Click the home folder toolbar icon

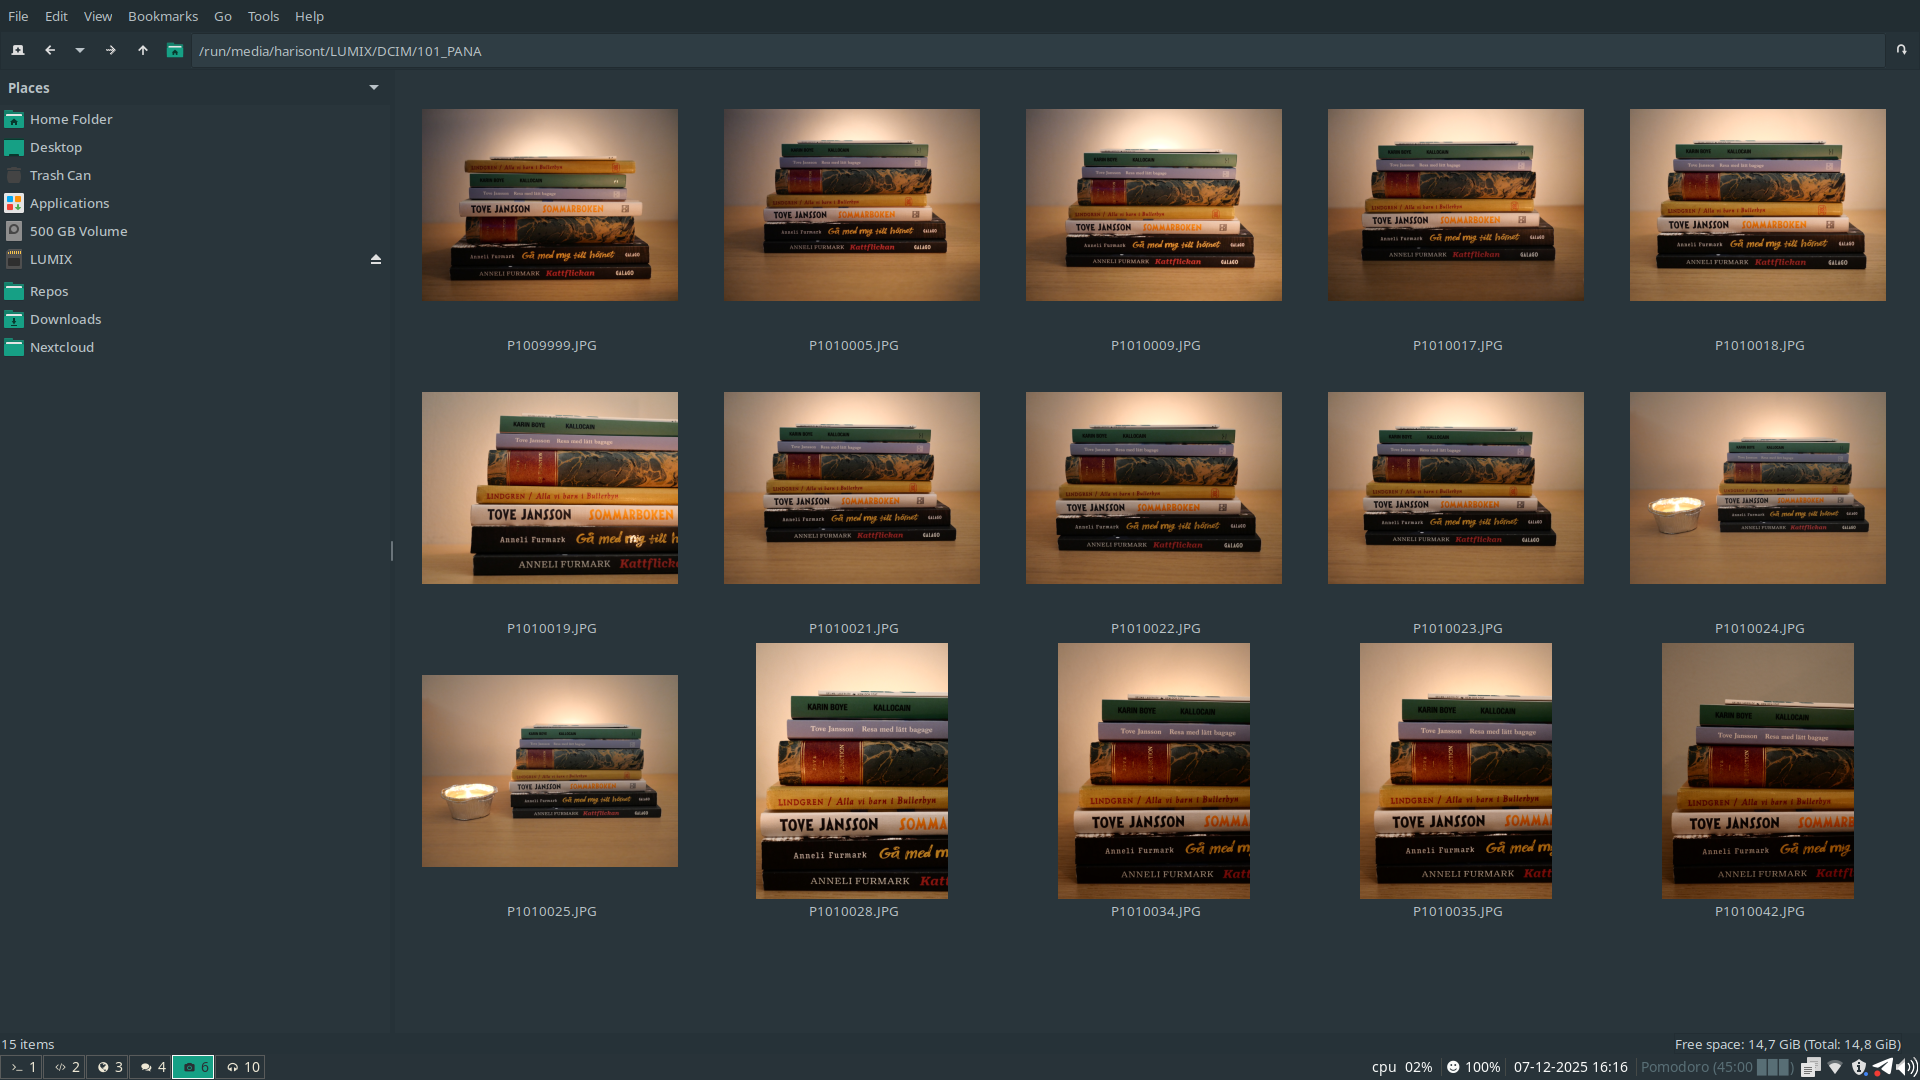(x=175, y=50)
